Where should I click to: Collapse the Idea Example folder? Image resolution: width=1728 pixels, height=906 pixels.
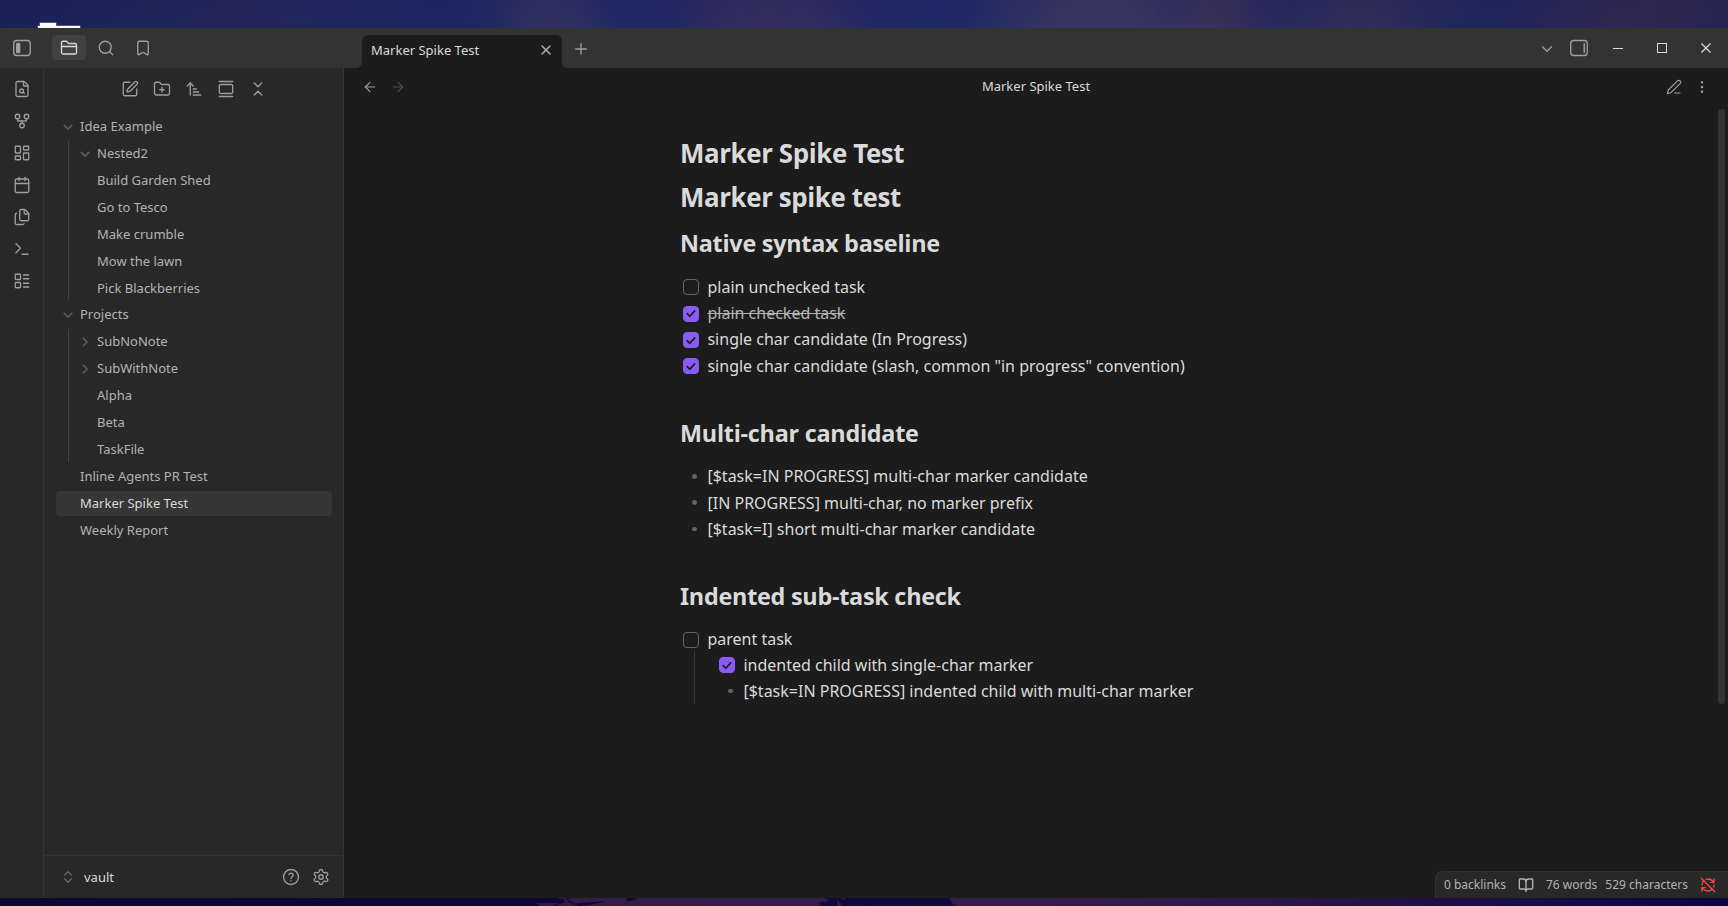(68, 127)
